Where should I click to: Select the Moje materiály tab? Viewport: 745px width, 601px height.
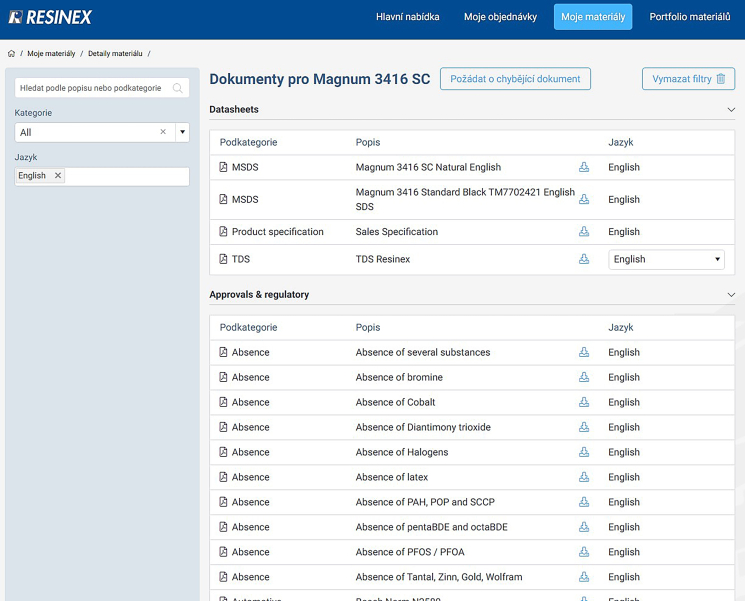point(593,17)
